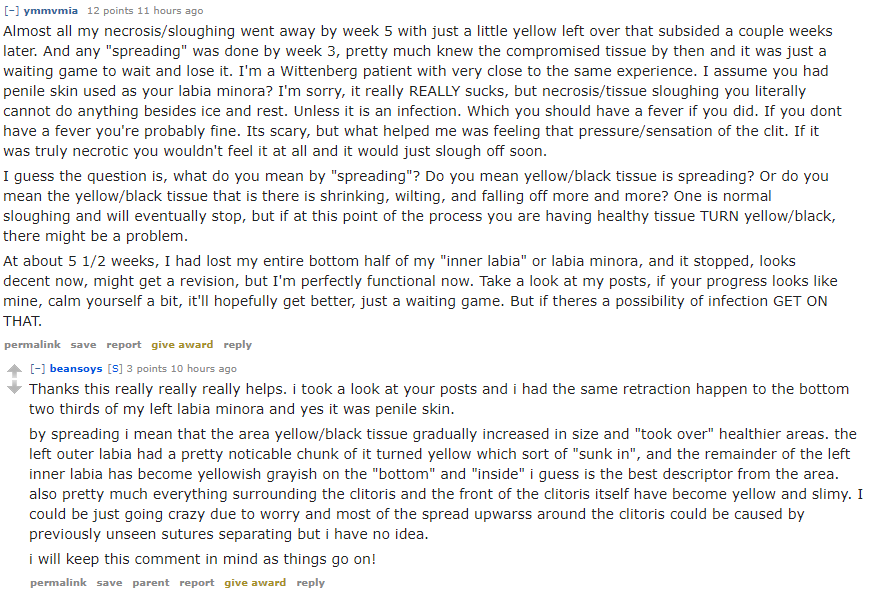Open permalink of ymmvmia's comment

32,345
